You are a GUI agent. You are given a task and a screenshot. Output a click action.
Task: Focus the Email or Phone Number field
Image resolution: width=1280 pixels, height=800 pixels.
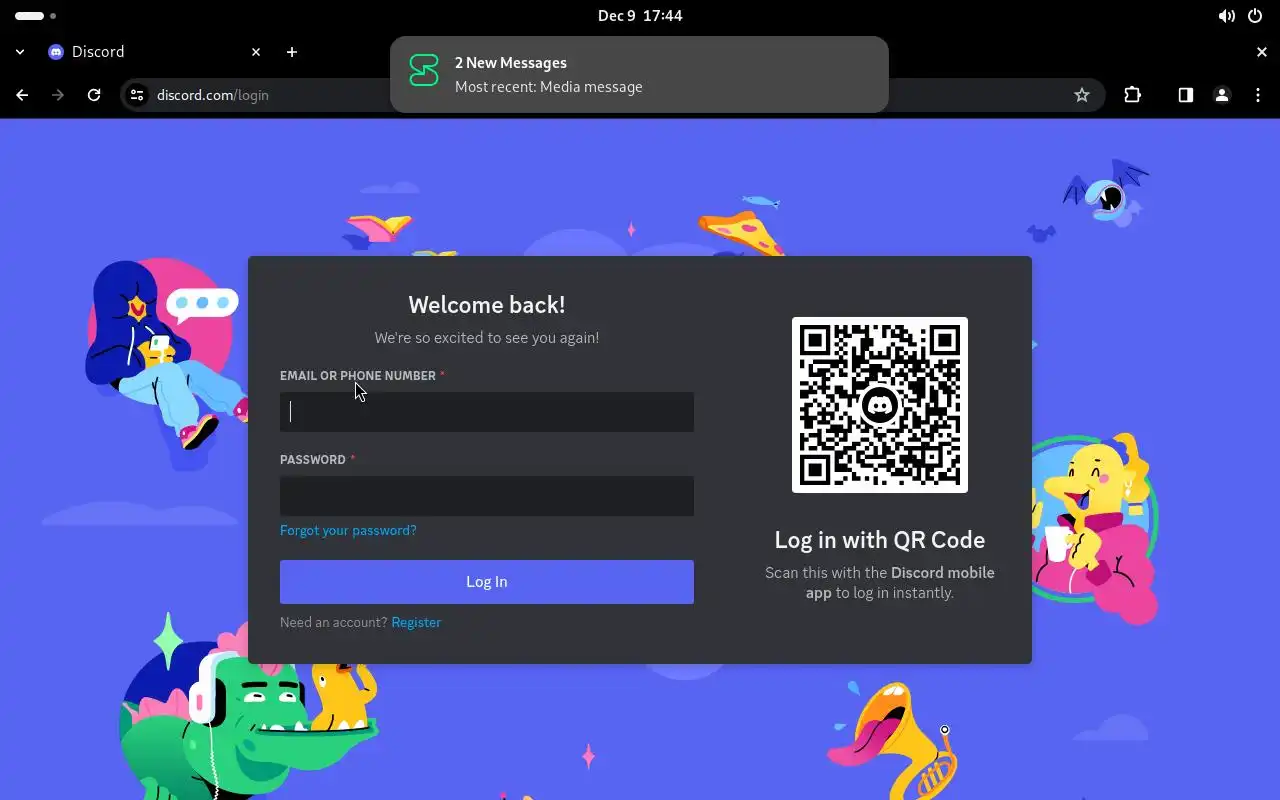point(487,412)
